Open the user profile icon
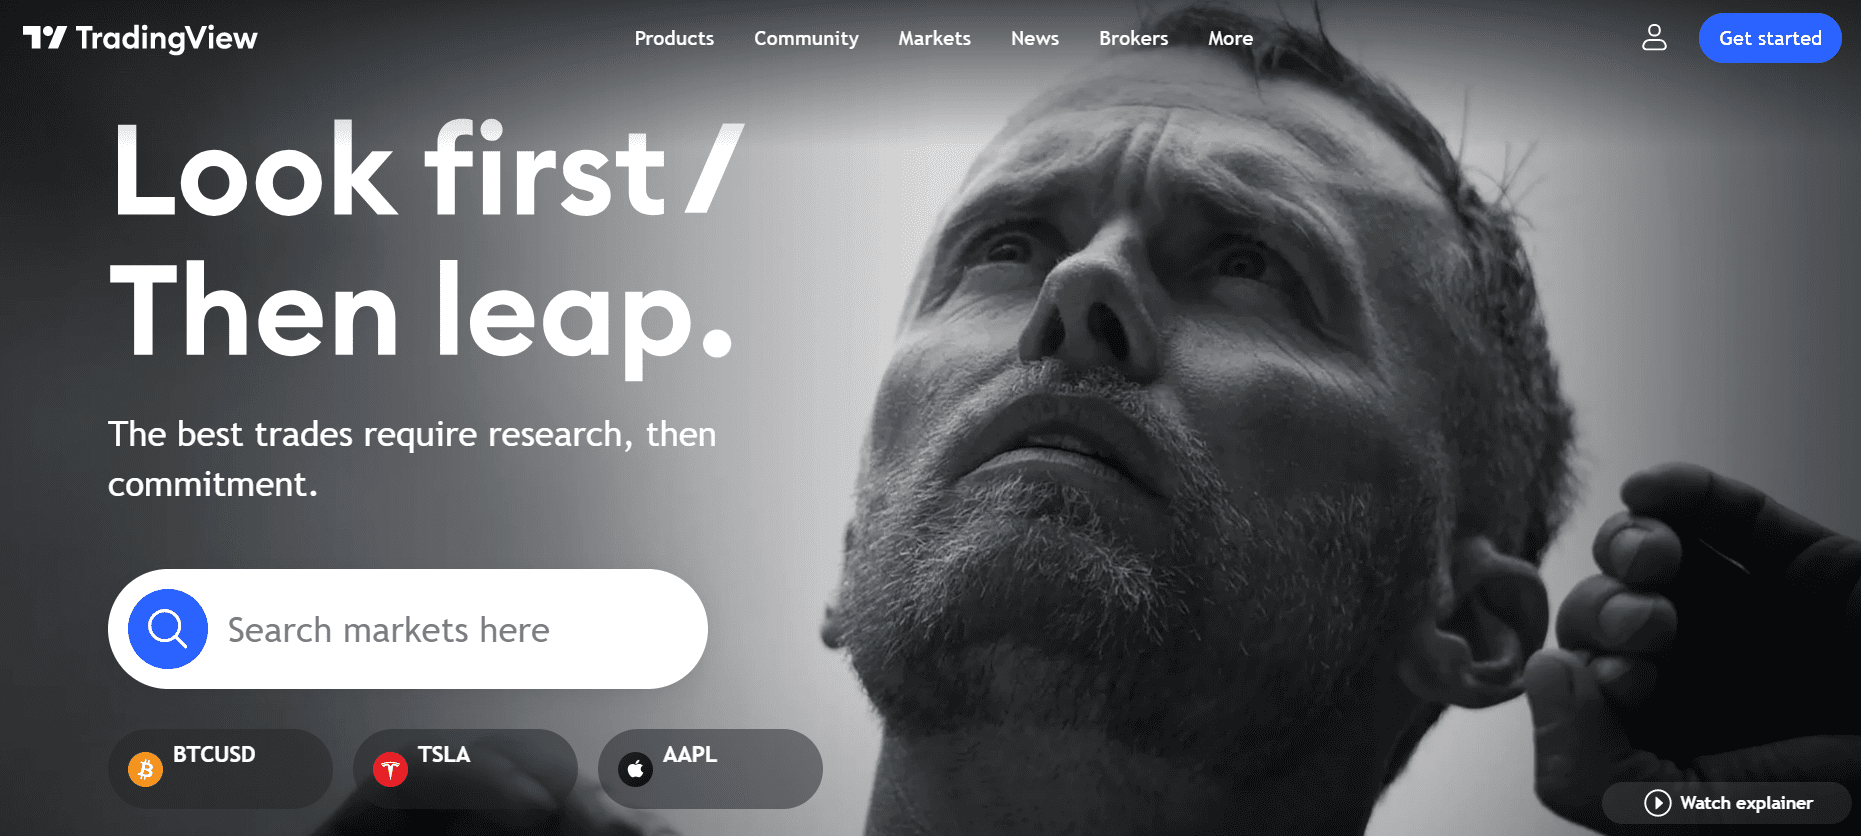This screenshot has width=1861, height=836. click(1654, 38)
